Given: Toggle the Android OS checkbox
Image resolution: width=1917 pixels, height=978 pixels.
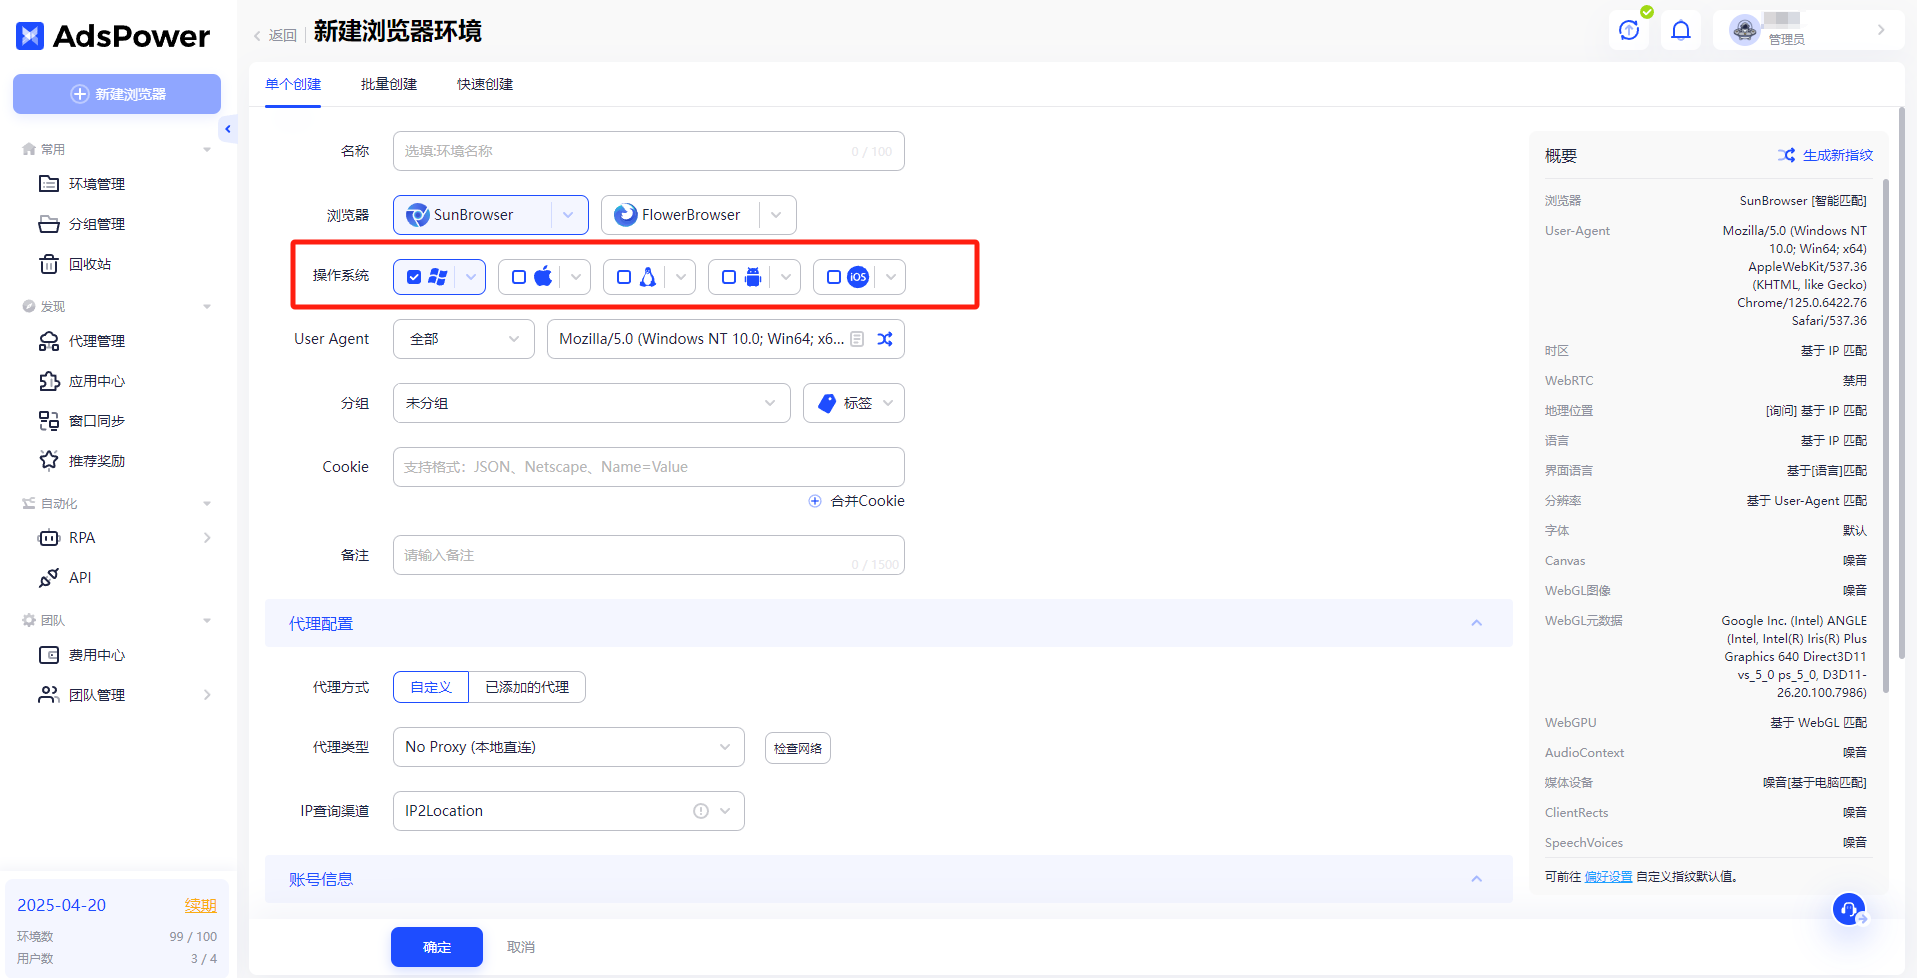Looking at the screenshot, I should 729,277.
